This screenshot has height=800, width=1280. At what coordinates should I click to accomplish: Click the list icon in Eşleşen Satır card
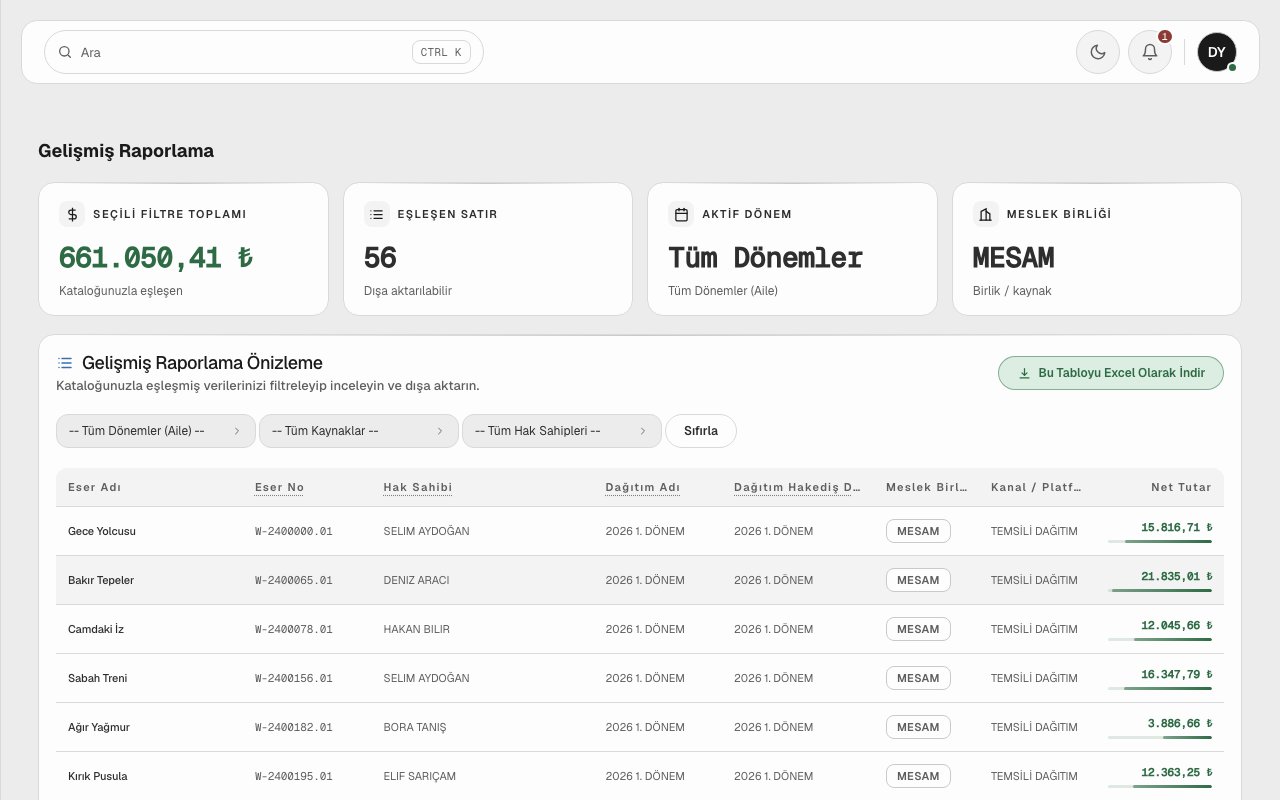[377, 214]
